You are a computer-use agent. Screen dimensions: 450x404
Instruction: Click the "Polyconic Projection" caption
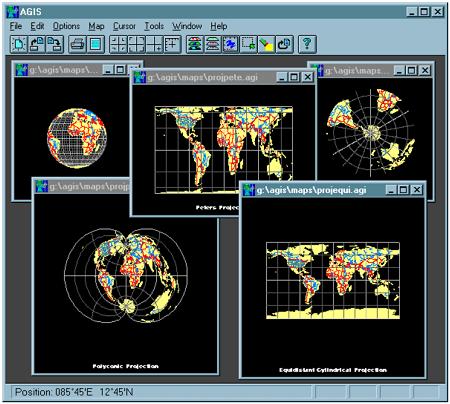pos(126,366)
